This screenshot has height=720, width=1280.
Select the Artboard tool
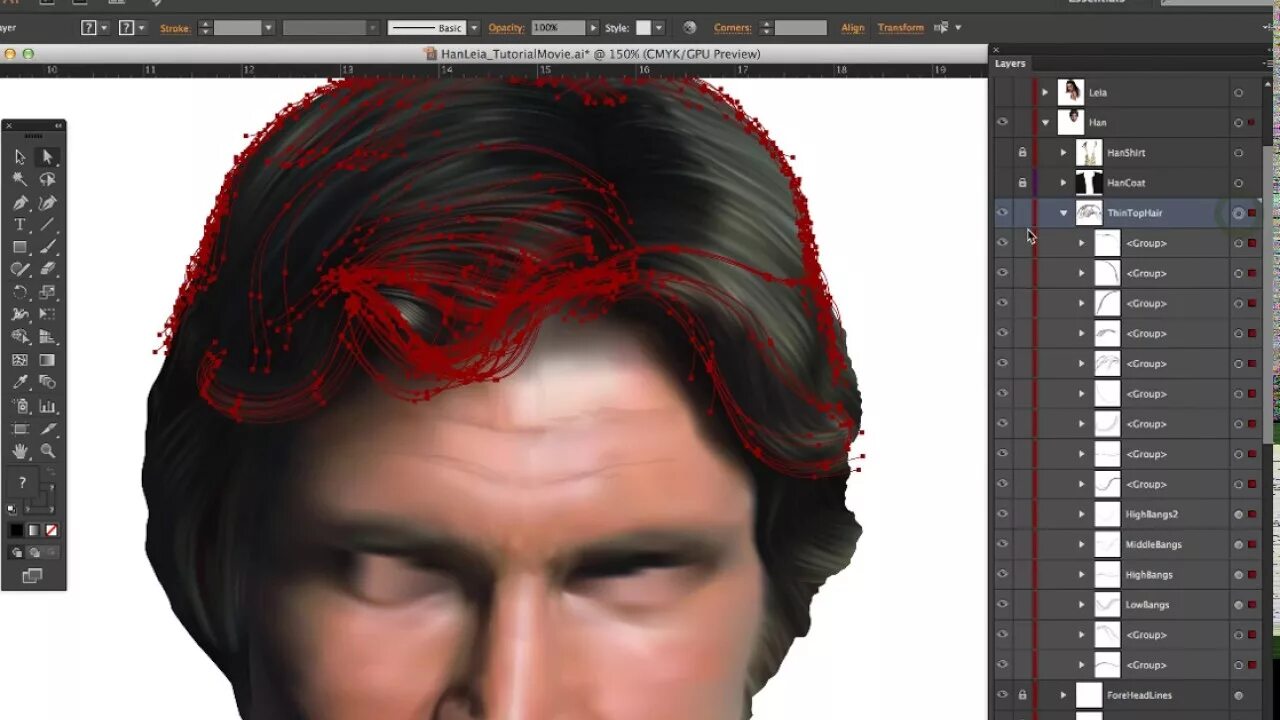click(x=20, y=429)
